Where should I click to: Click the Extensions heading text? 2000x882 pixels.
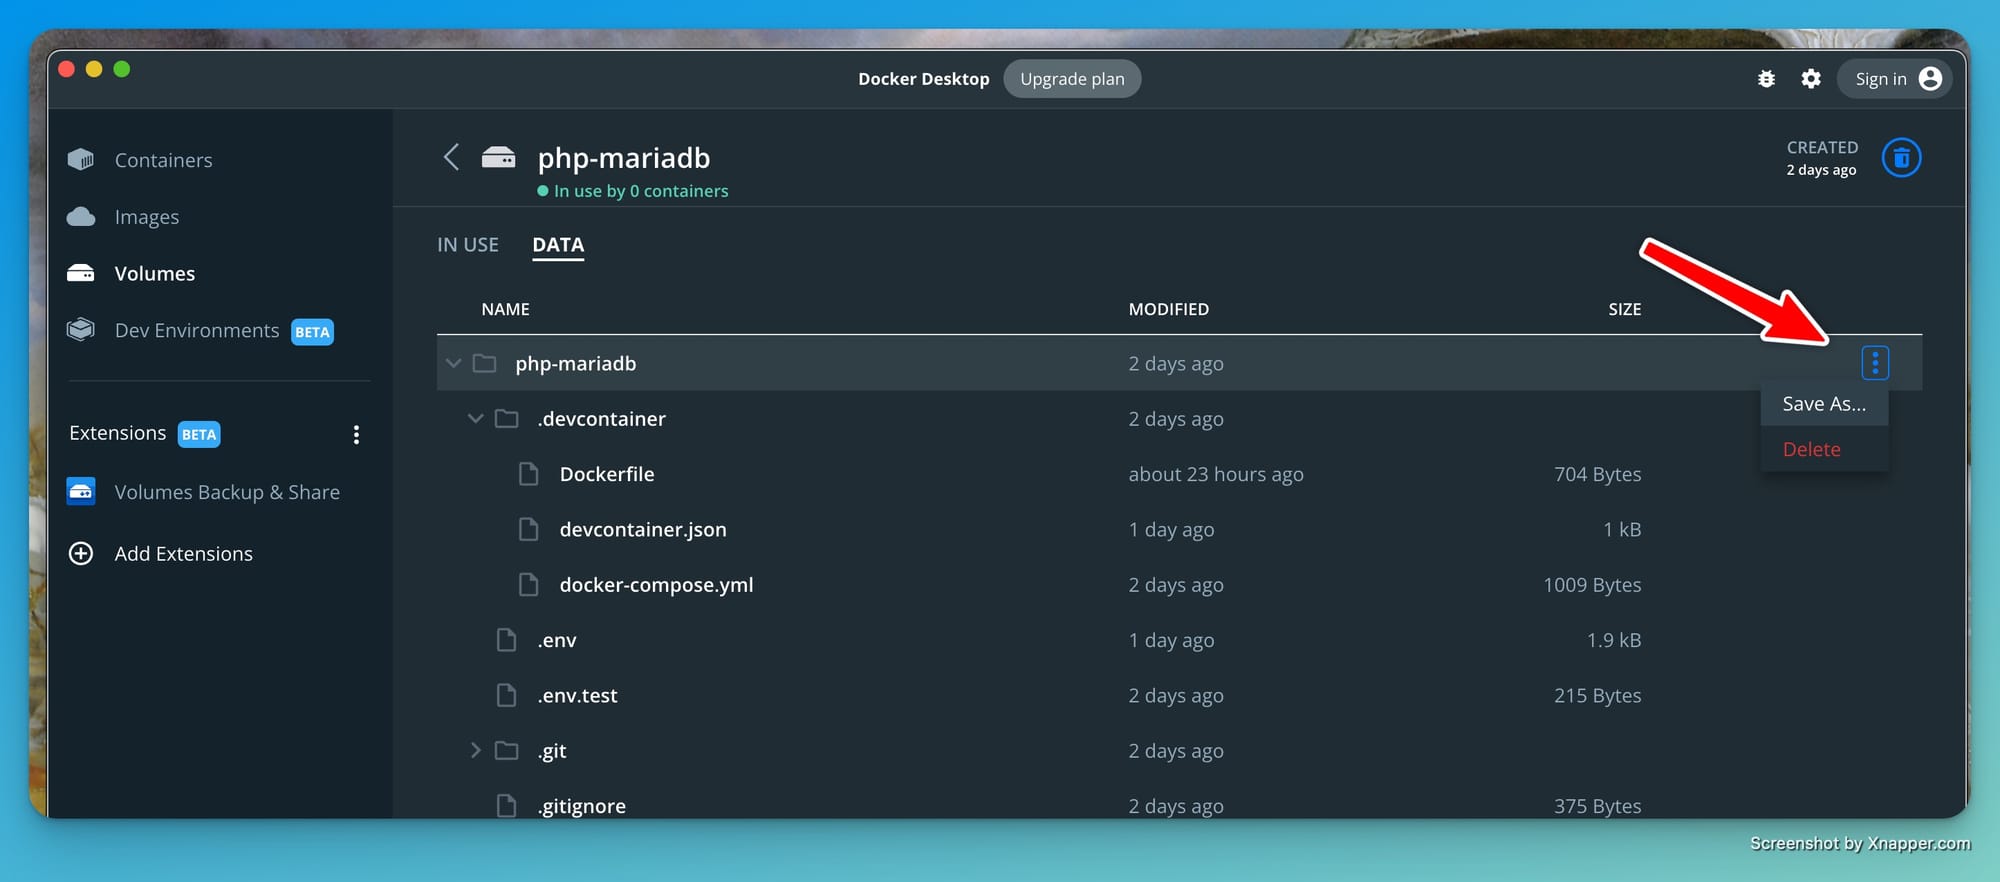[x=118, y=433]
